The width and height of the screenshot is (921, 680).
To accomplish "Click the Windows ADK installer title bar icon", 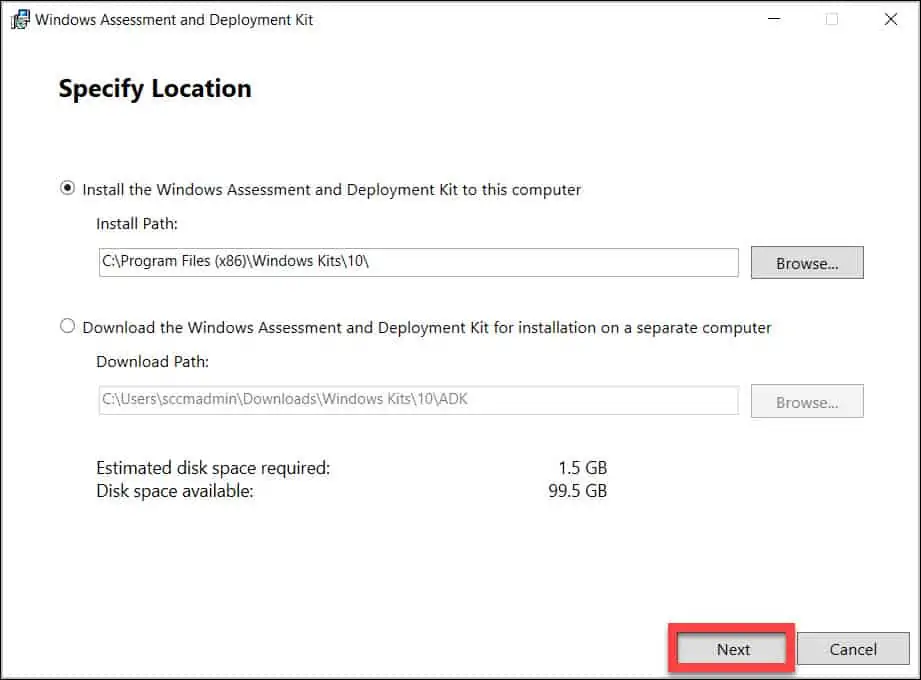I will [20, 19].
